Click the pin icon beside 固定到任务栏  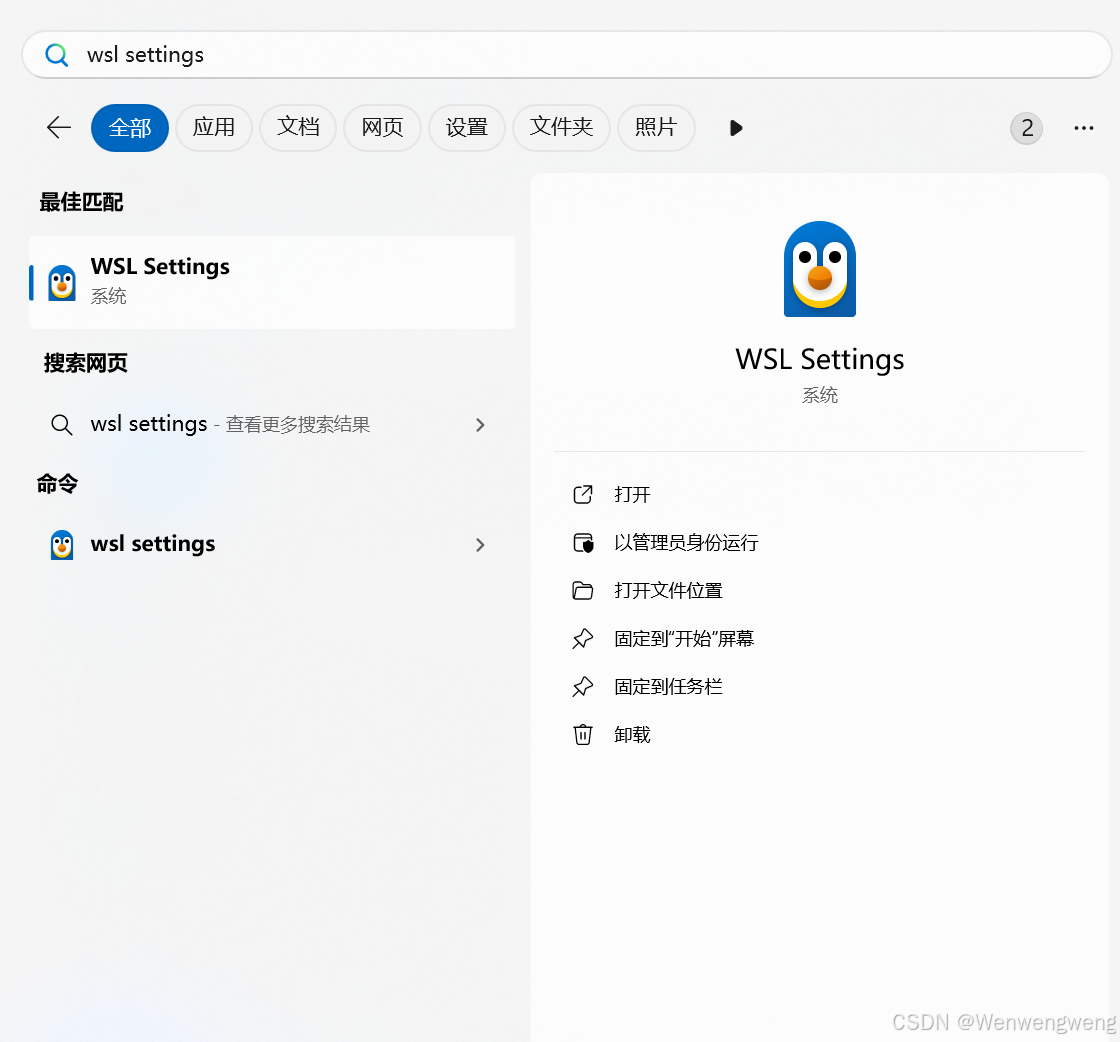point(583,686)
